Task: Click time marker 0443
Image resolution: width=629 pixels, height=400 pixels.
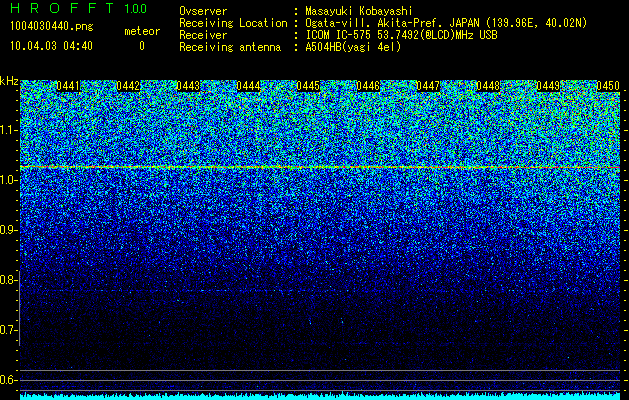Action: coord(188,86)
